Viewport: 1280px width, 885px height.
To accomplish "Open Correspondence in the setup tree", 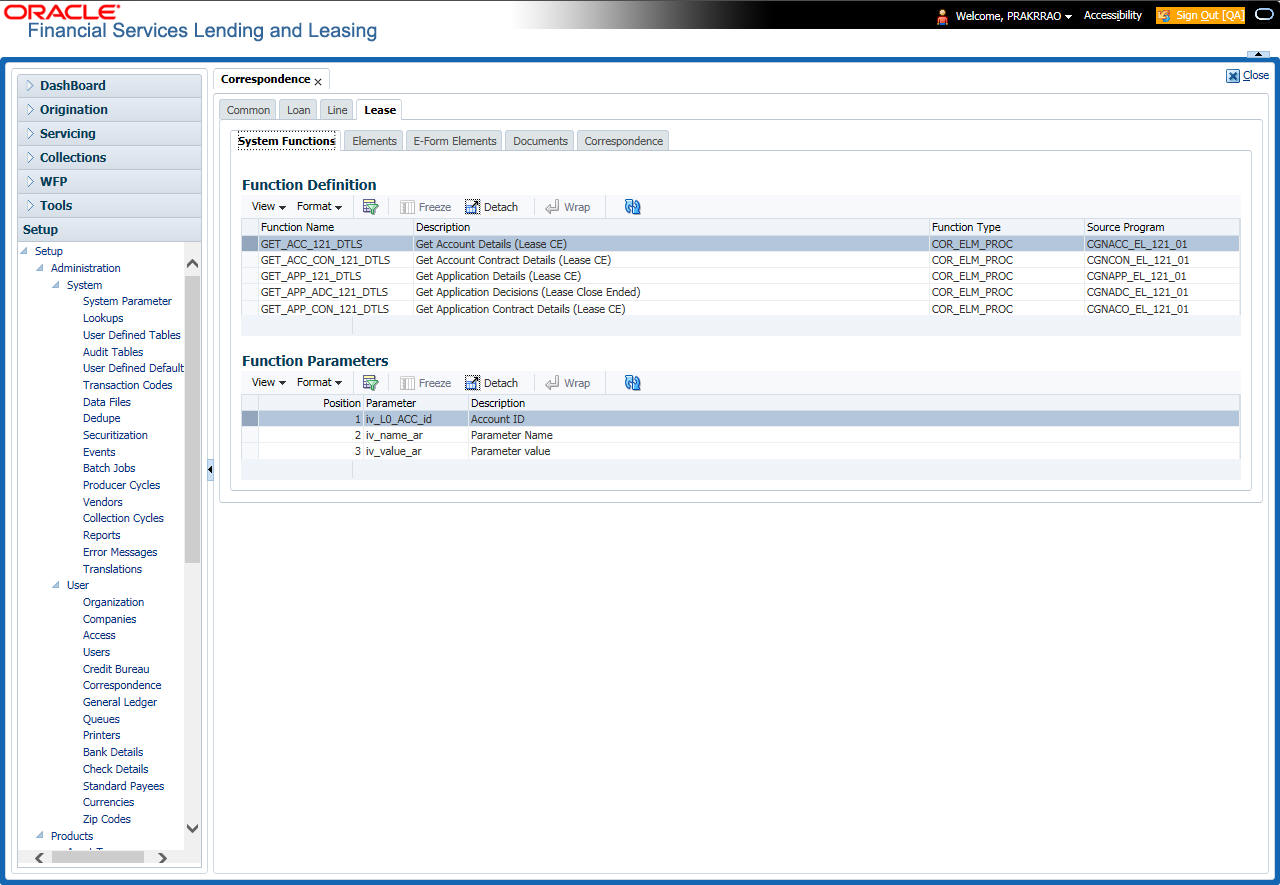I will click(x=122, y=685).
